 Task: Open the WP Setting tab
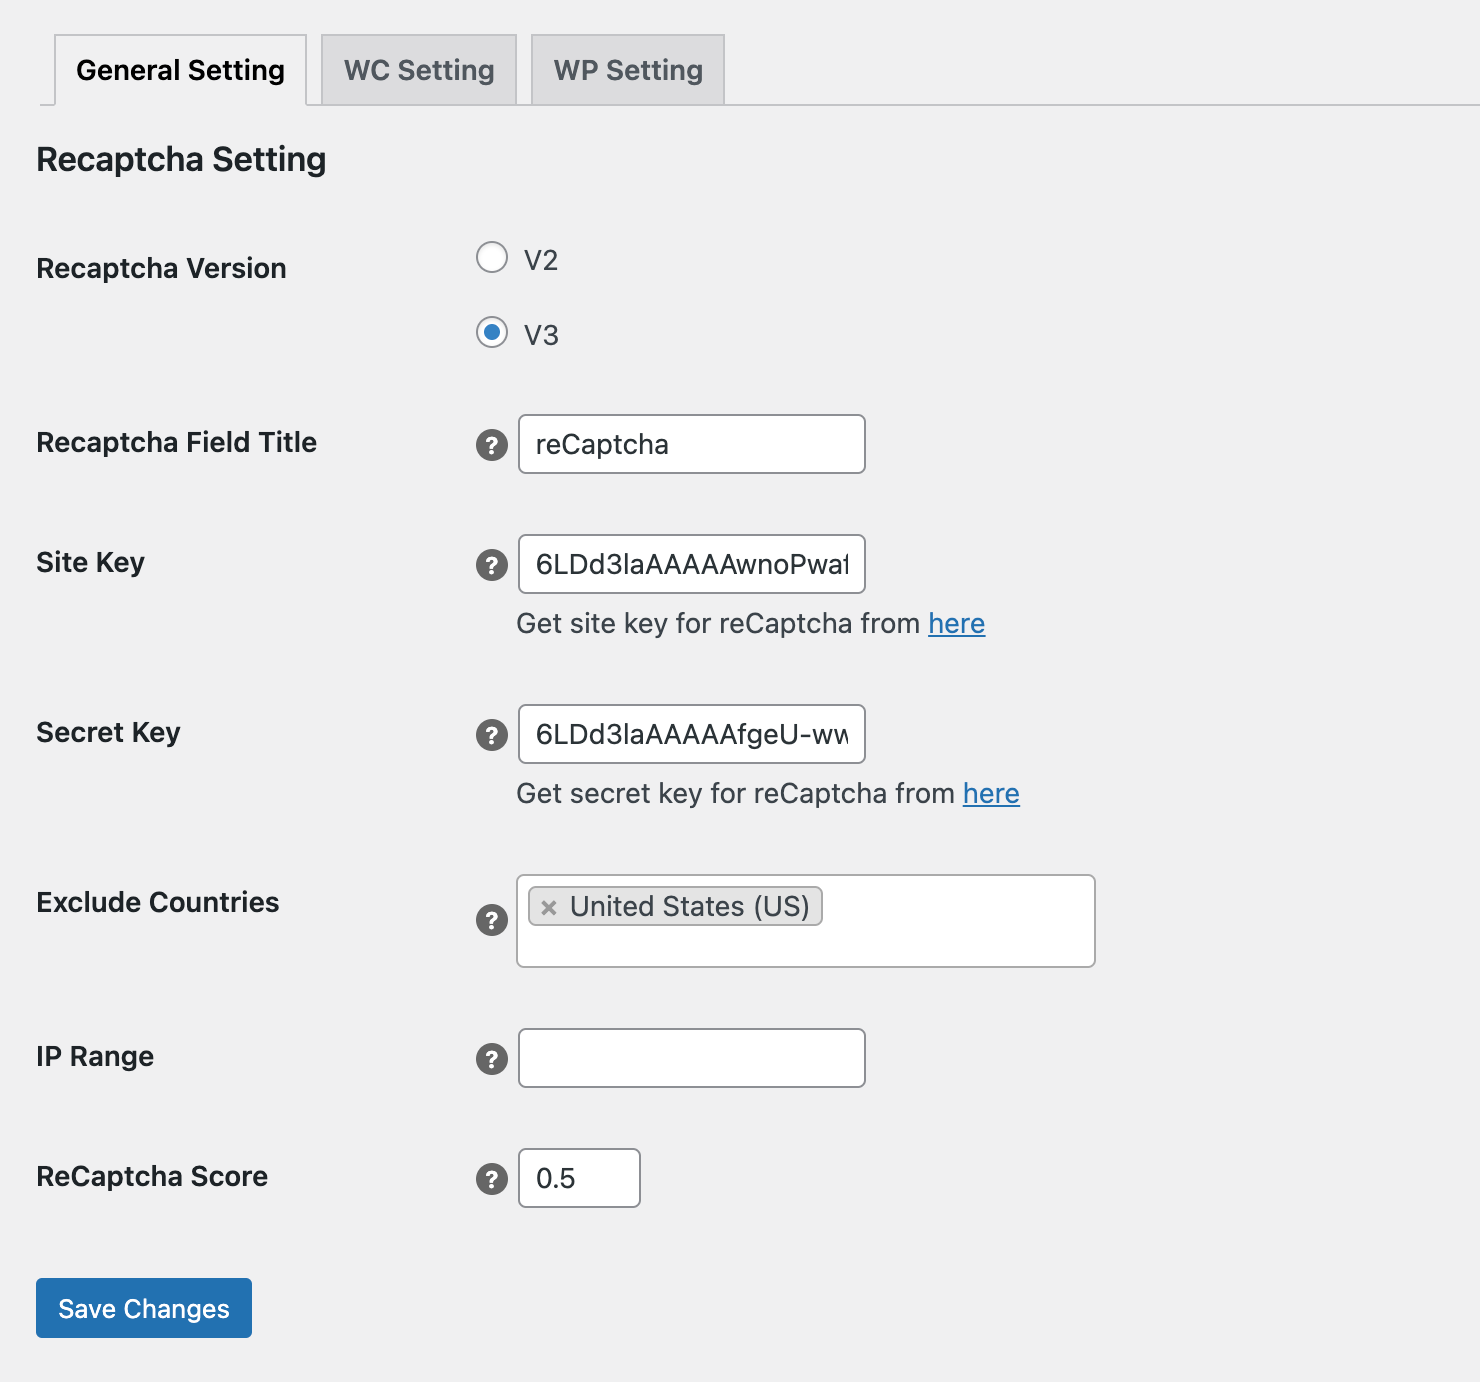tap(627, 69)
